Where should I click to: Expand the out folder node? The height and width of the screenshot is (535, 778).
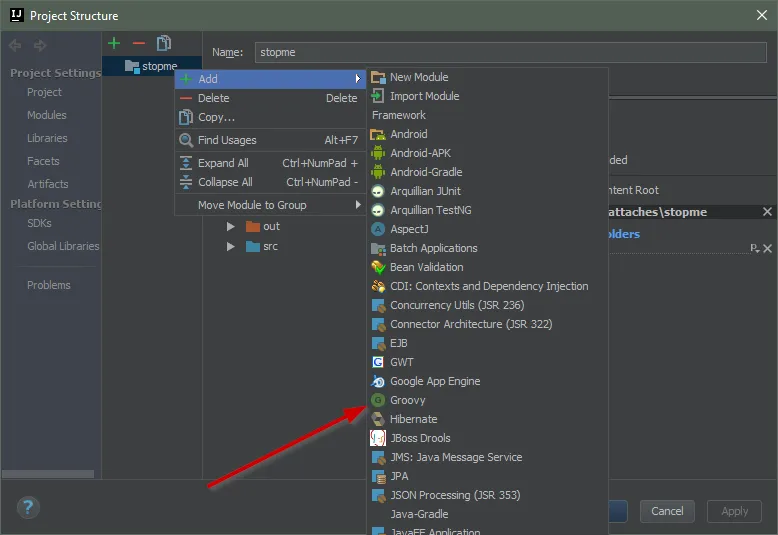coord(231,226)
